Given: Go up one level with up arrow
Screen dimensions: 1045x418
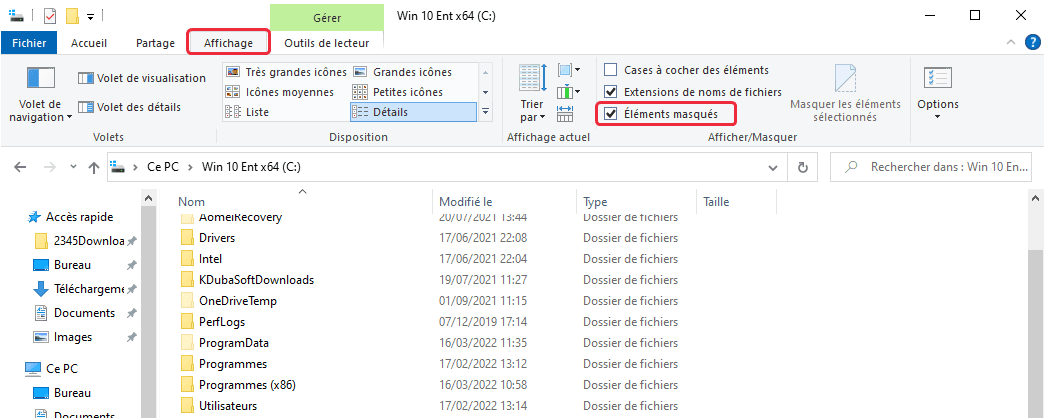Looking at the screenshot, I should (x=94, y=167).
